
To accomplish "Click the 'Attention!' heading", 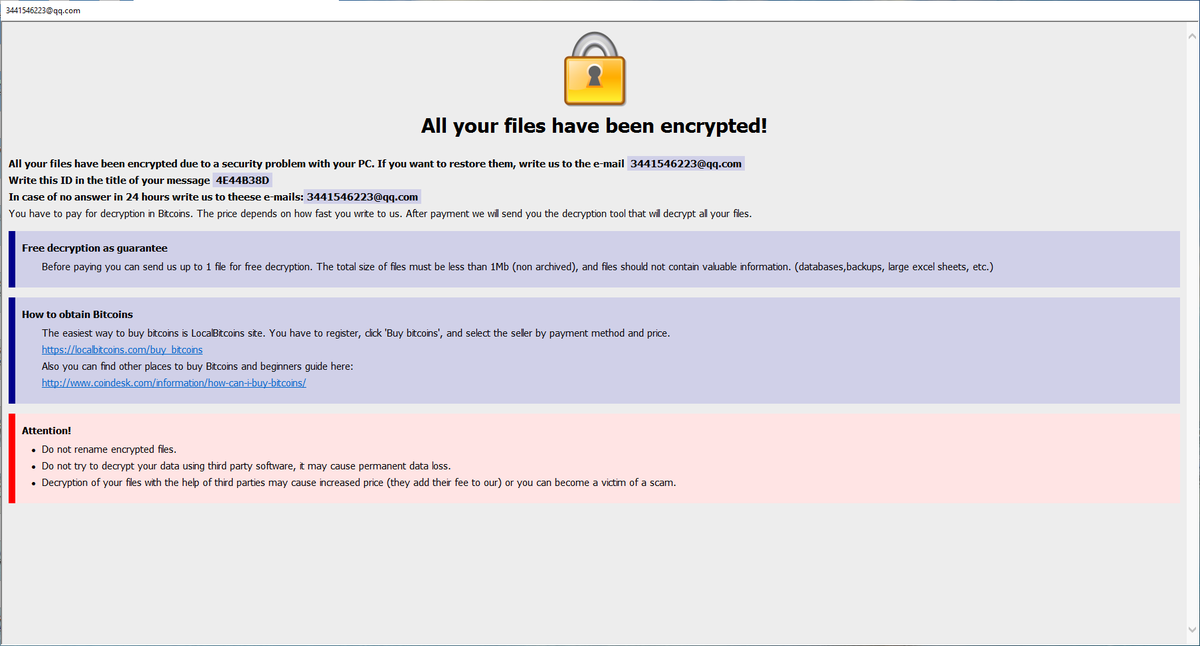I will 46,430.
